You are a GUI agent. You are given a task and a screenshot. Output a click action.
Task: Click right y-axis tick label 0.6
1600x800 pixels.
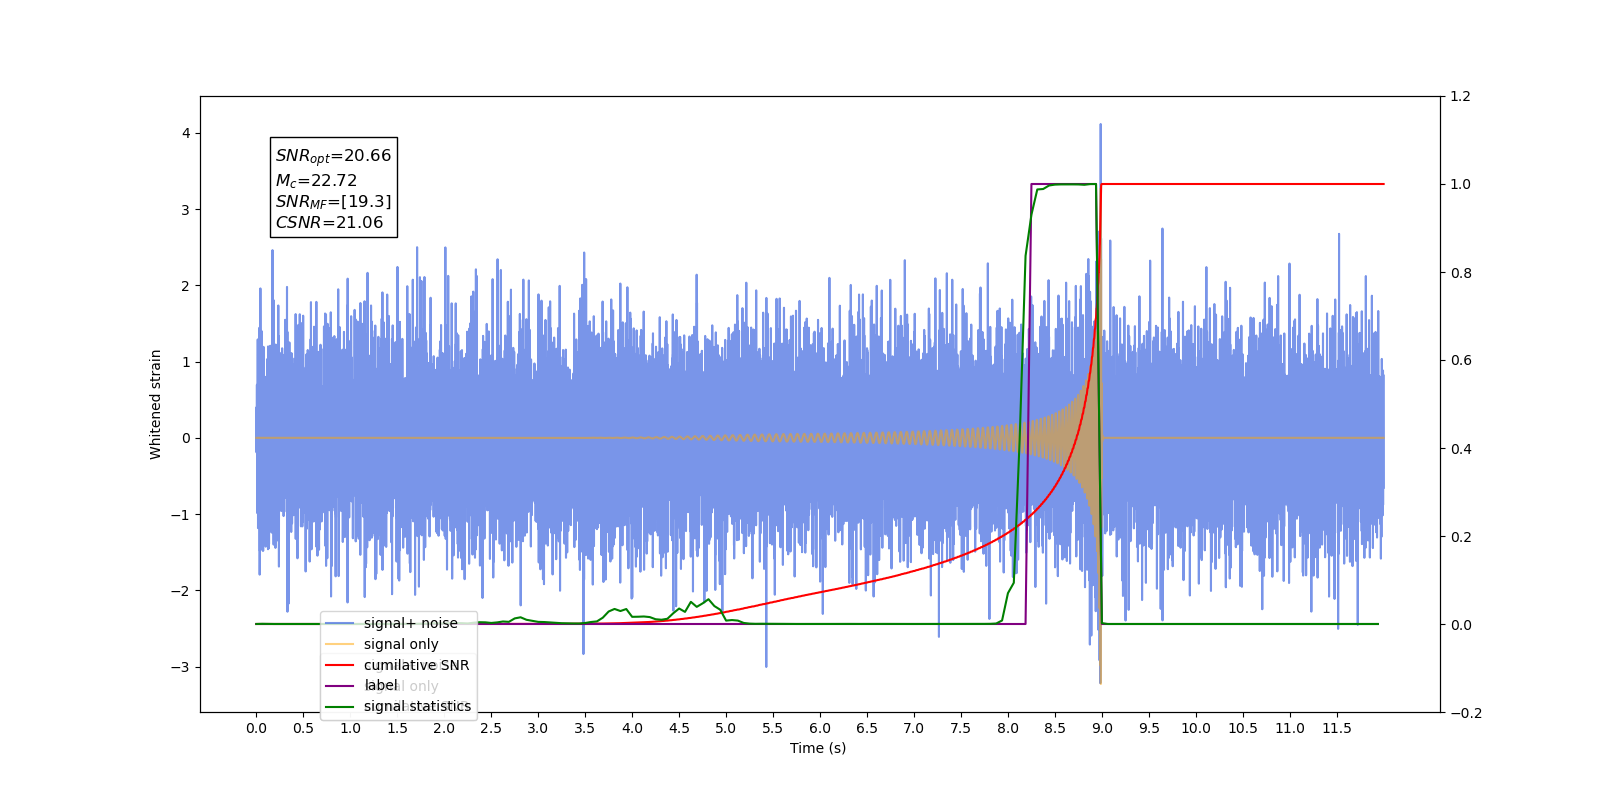(1460, 361)
